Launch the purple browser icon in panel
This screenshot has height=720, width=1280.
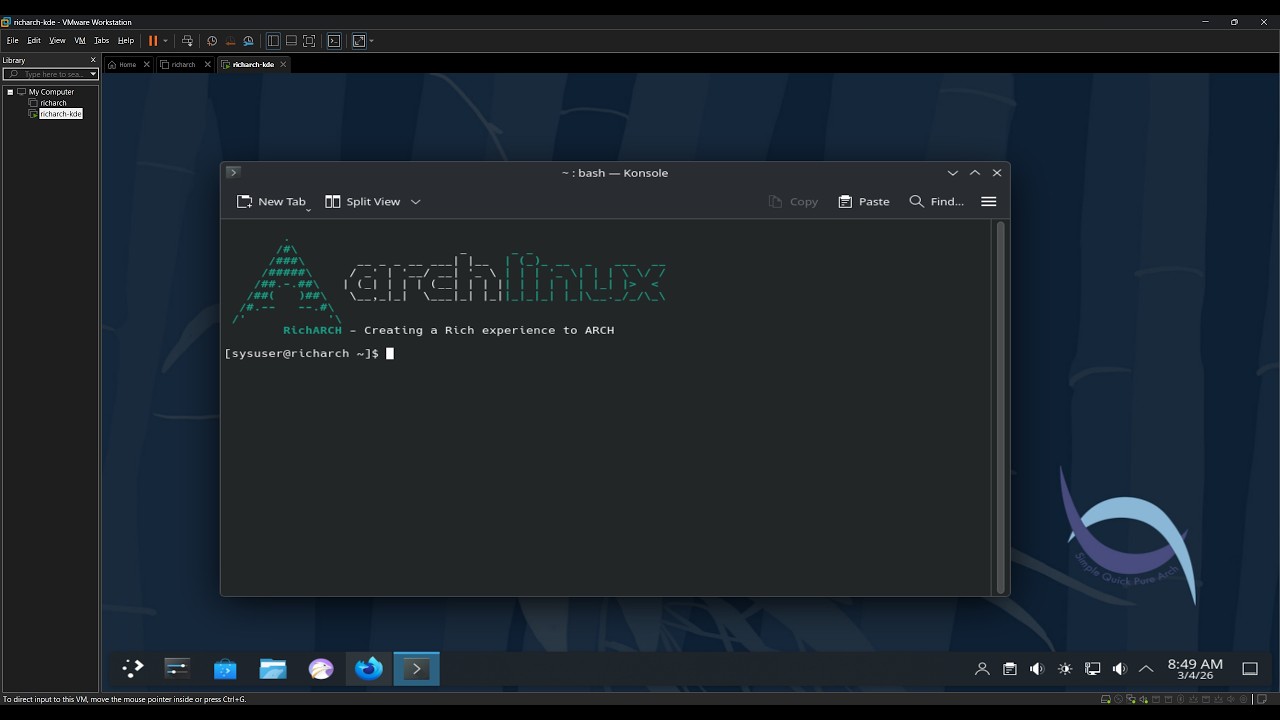coord(321,669)
